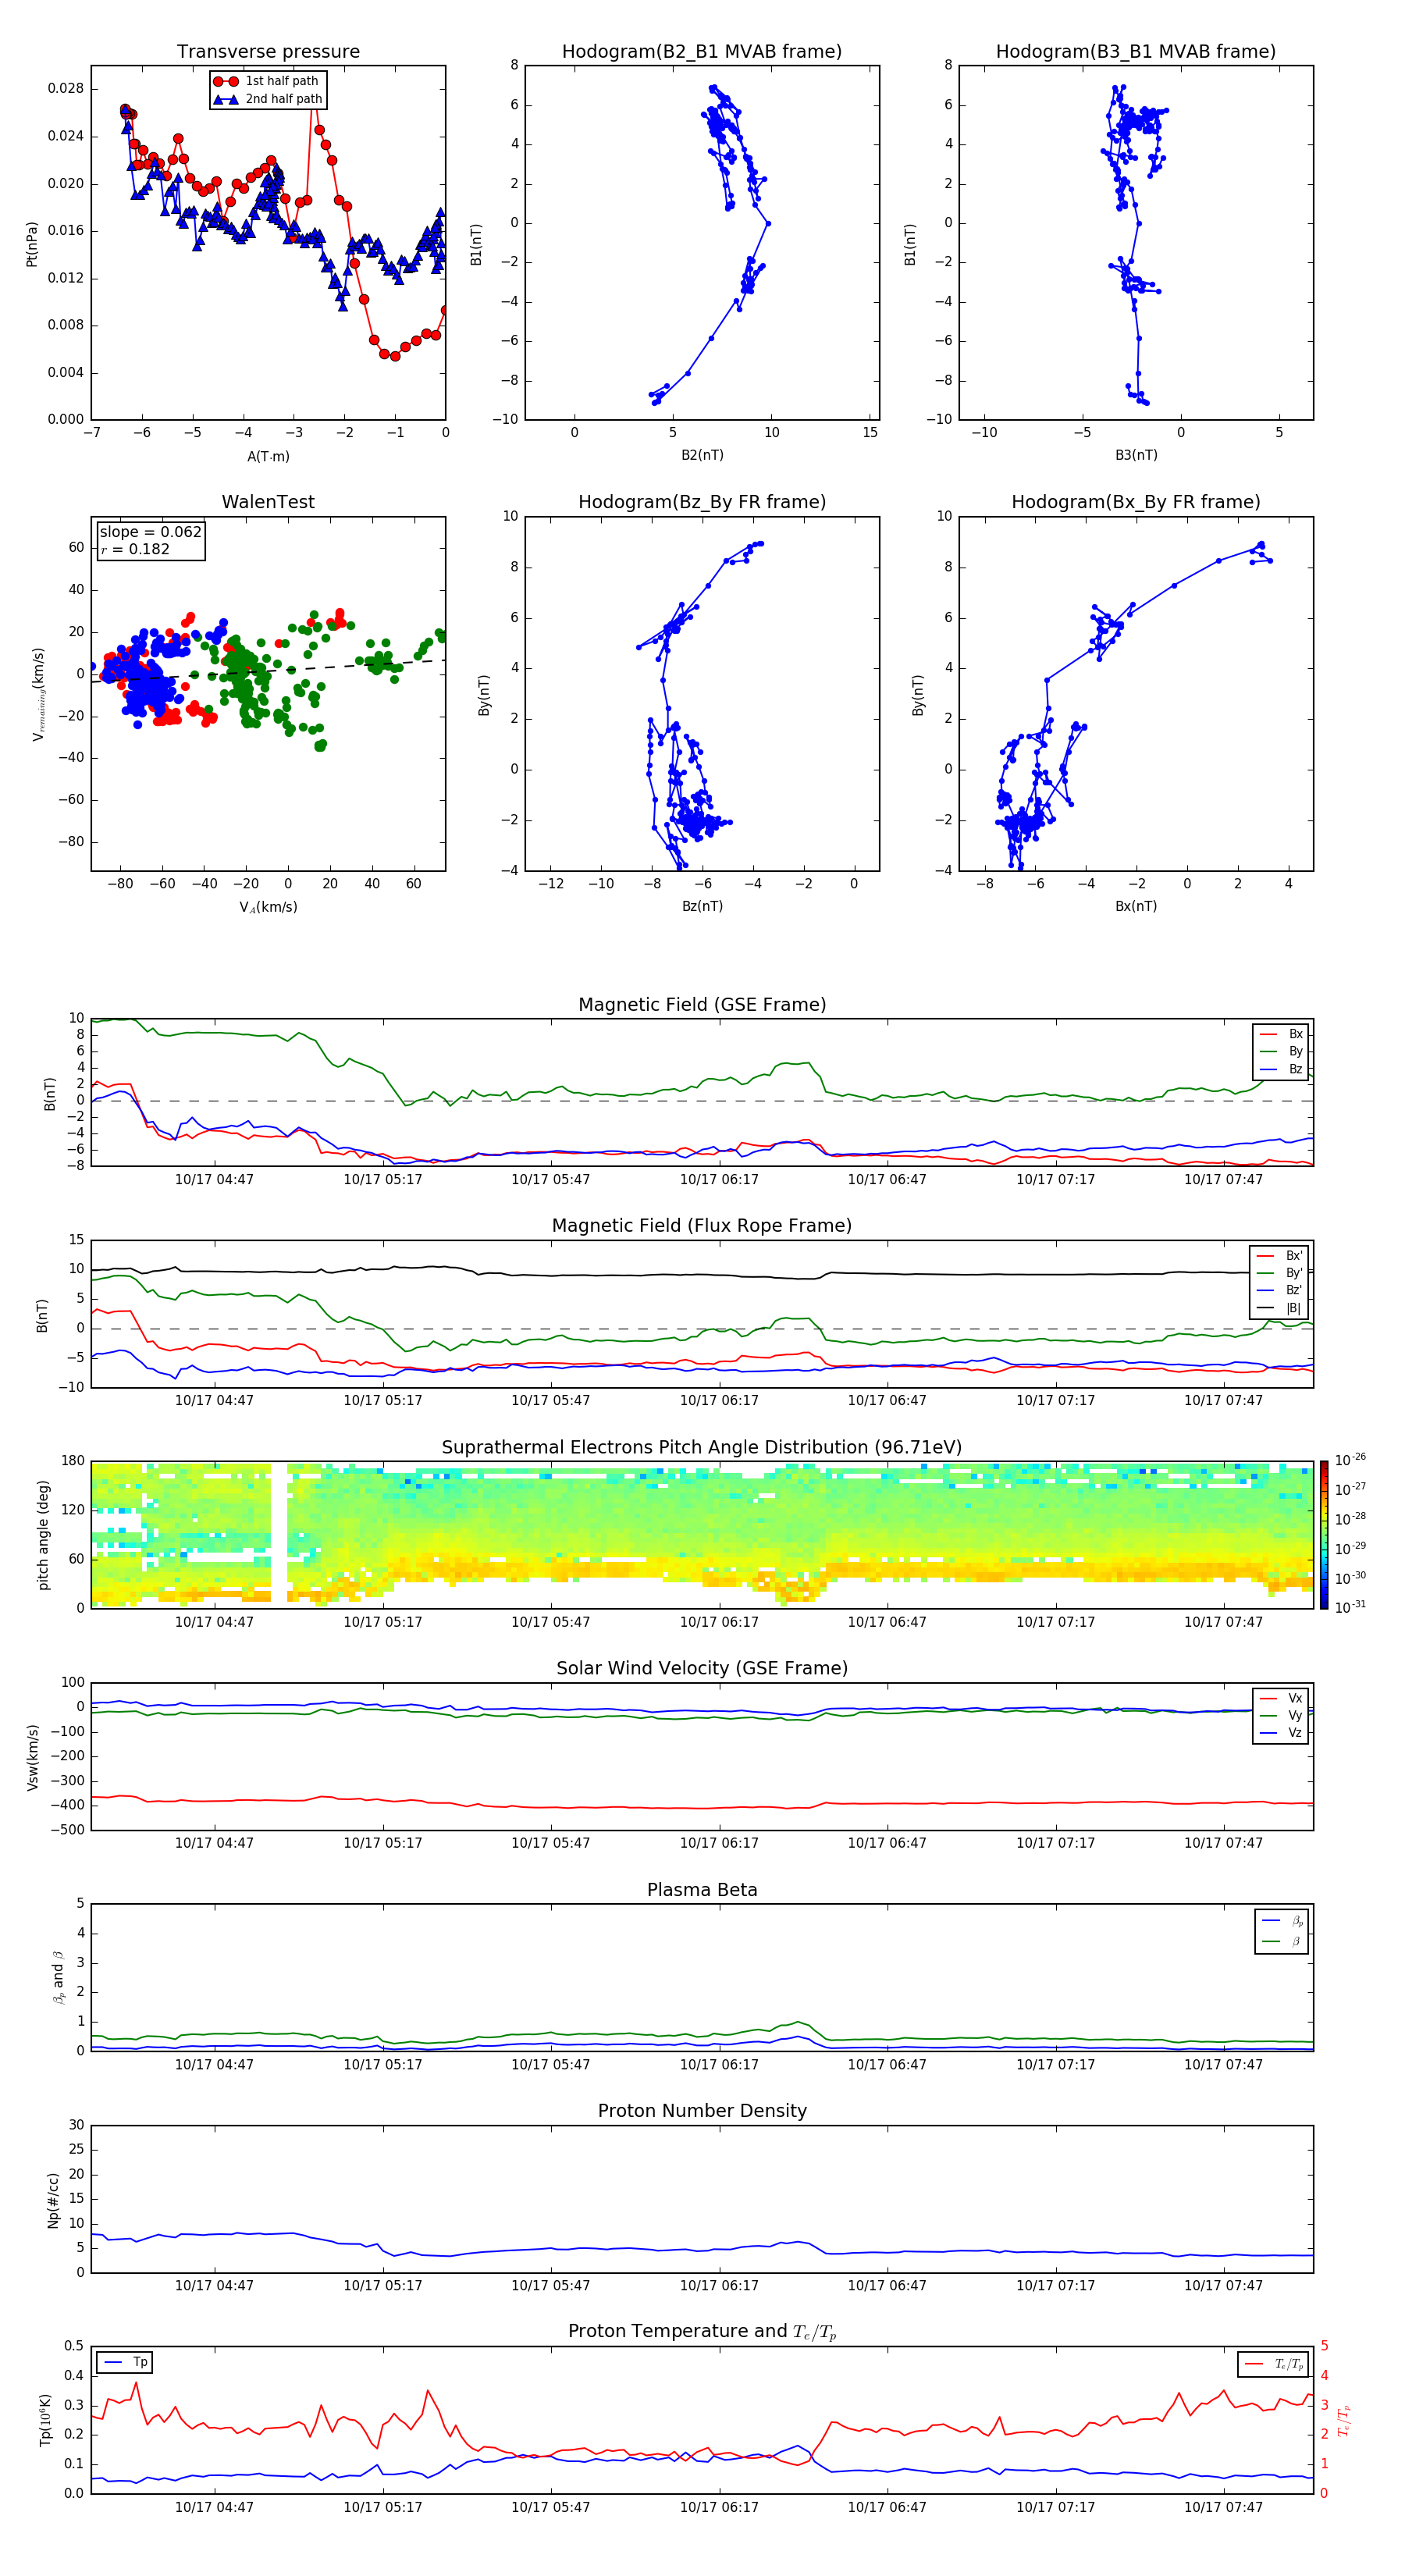Click the pitch angle color bar
The width and height of the screenshot is (1405, 2576).
1324,1535
